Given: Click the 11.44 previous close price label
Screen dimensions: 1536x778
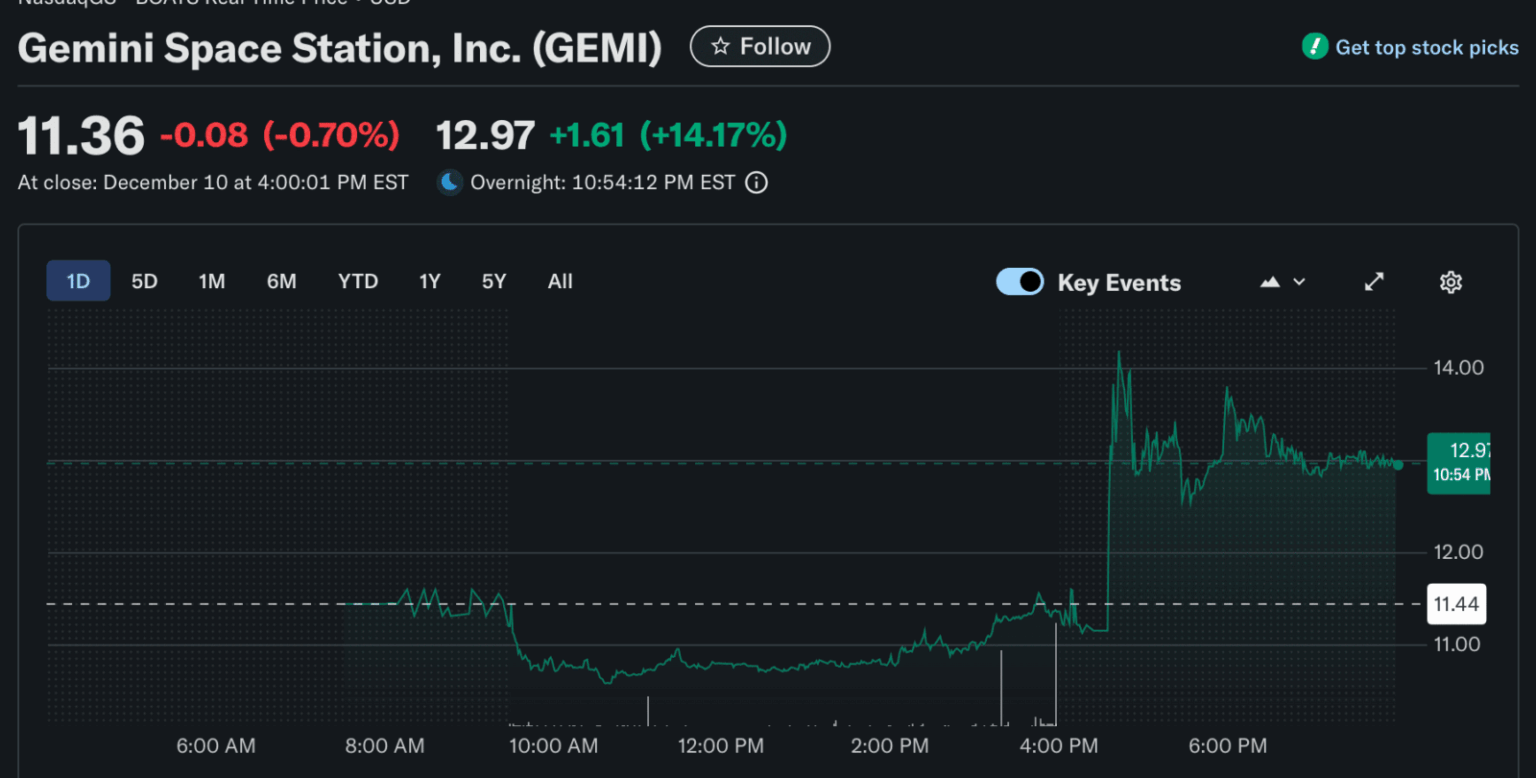Looking at the screenshot, I should (x=1456, y=604).
